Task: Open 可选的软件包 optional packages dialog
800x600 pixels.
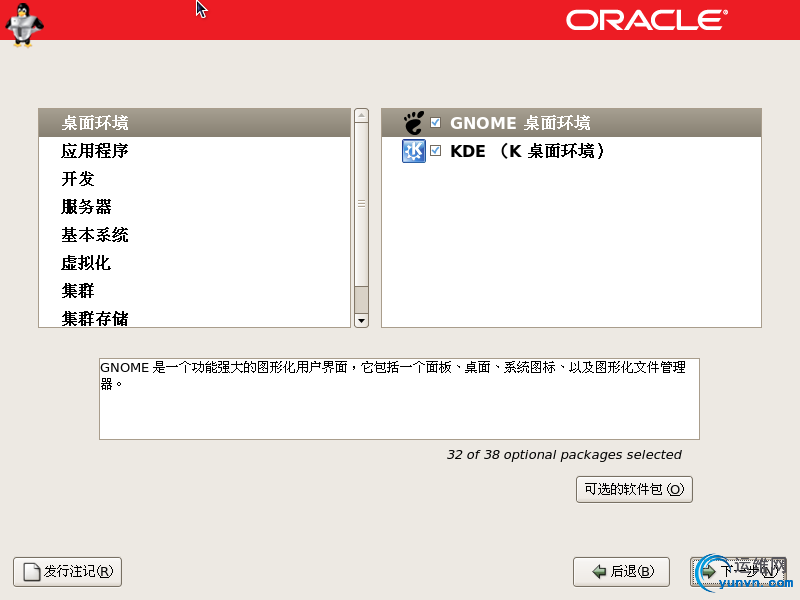Action: point(634,489)
